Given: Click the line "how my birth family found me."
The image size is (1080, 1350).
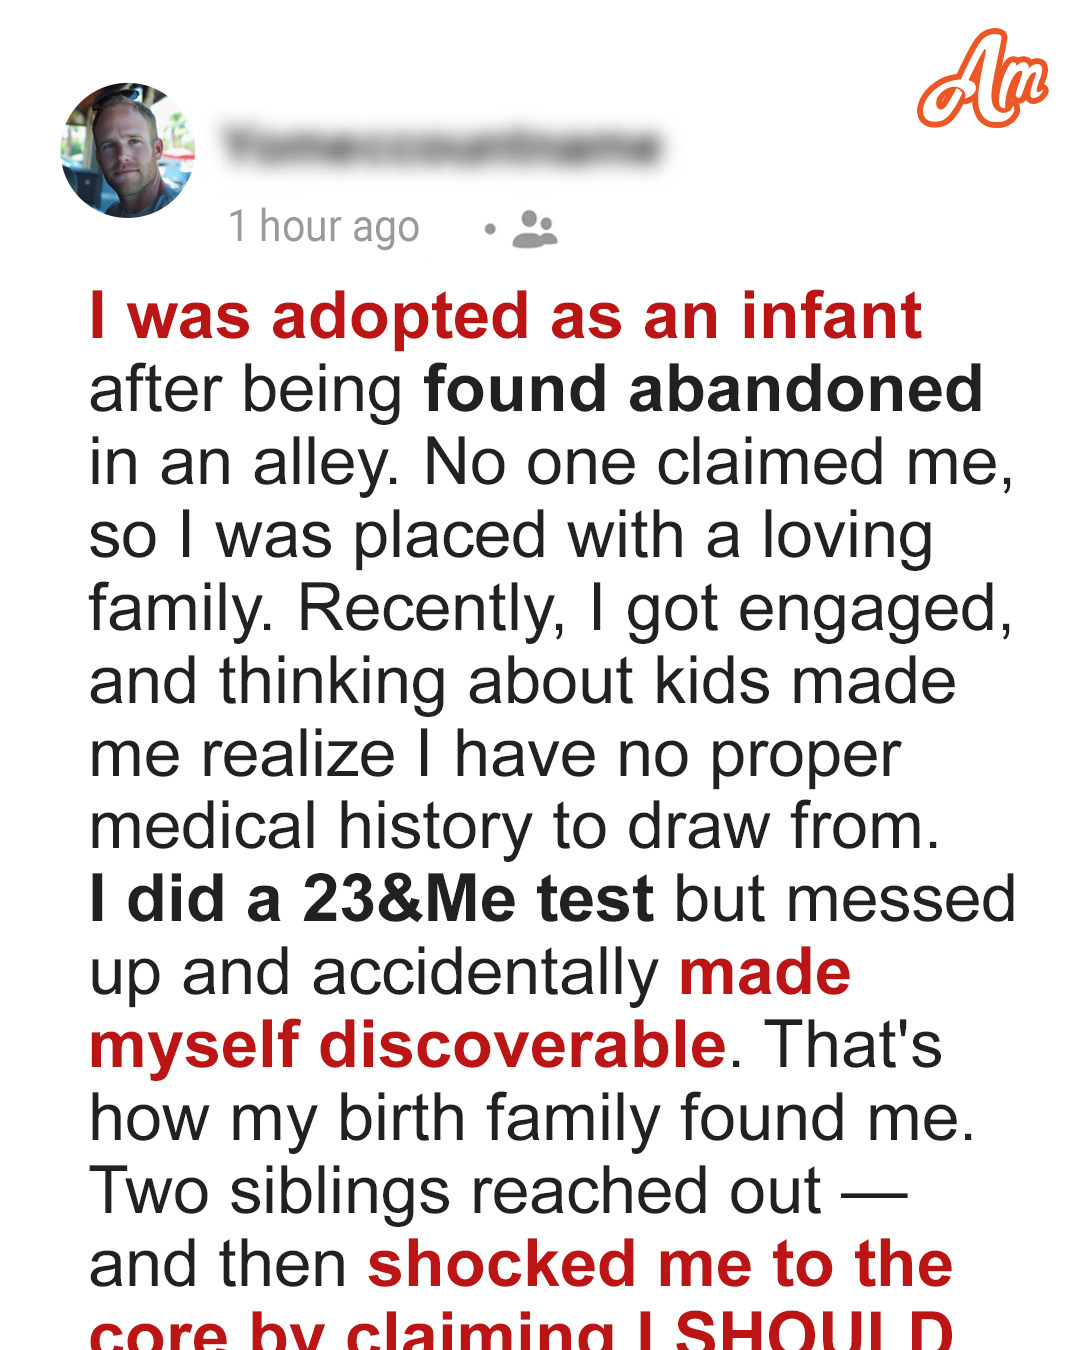Looking at the screenshot, I should [x=532, y=1119].
